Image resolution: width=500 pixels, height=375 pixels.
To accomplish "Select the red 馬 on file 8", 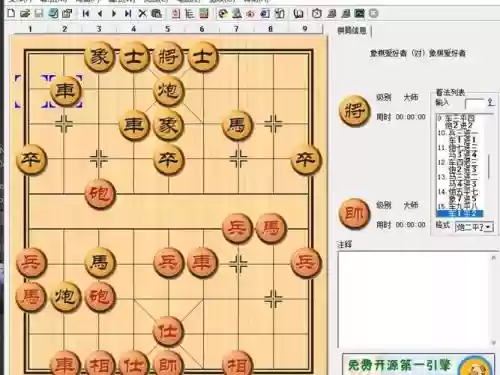I will 271,228.
